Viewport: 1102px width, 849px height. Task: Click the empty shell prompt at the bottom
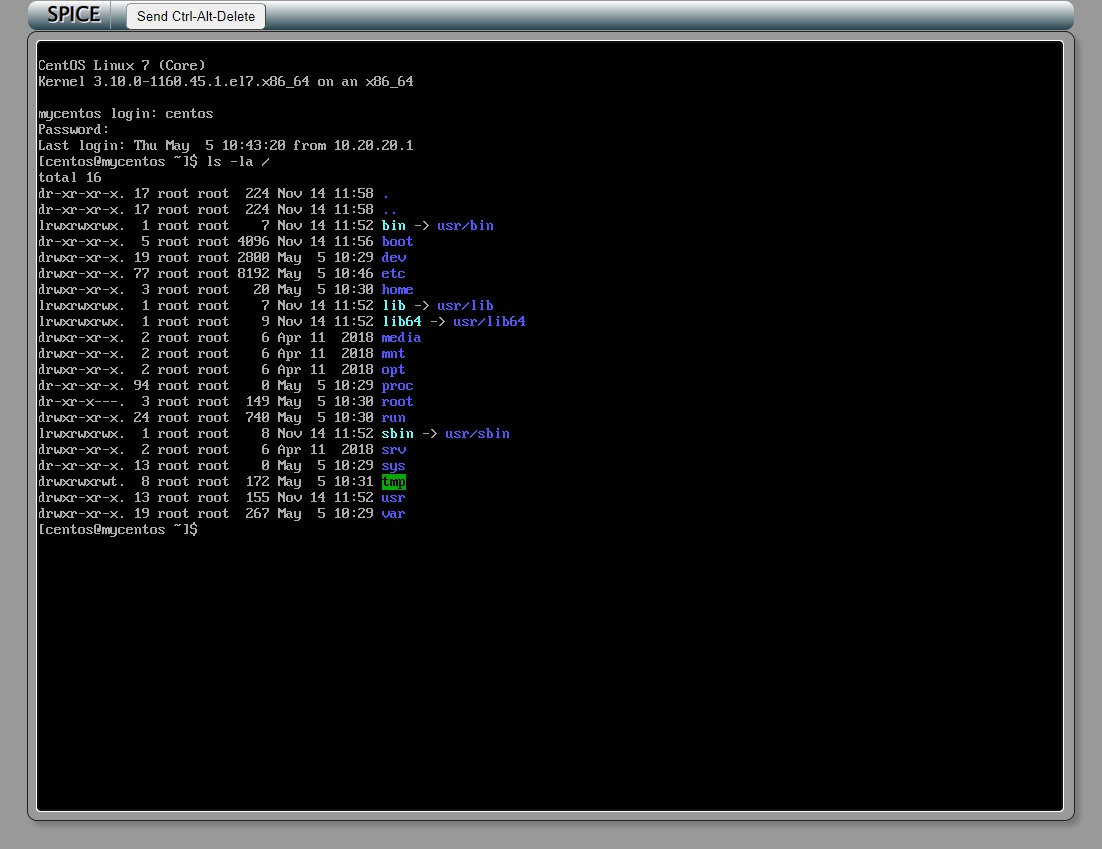point(118,530)
